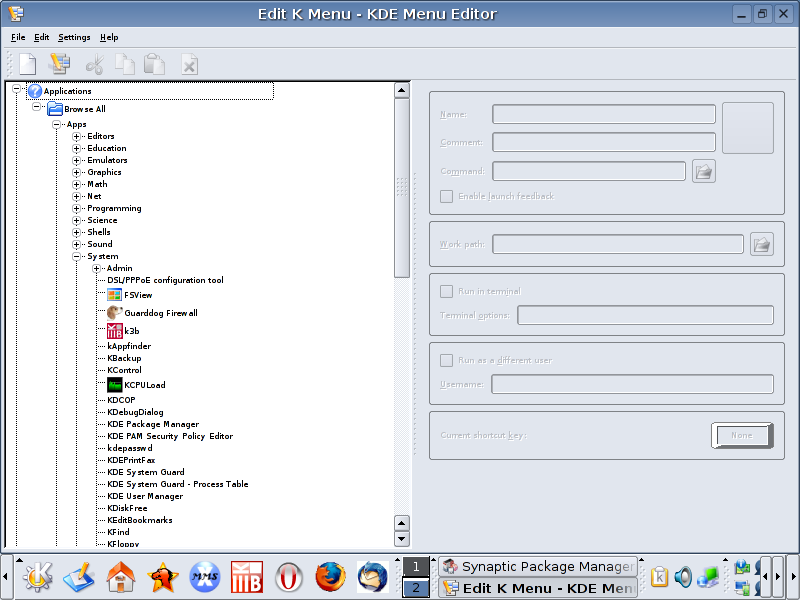Click the None shortcut key button
Screen dimensions: 800x600
(741, 435)
